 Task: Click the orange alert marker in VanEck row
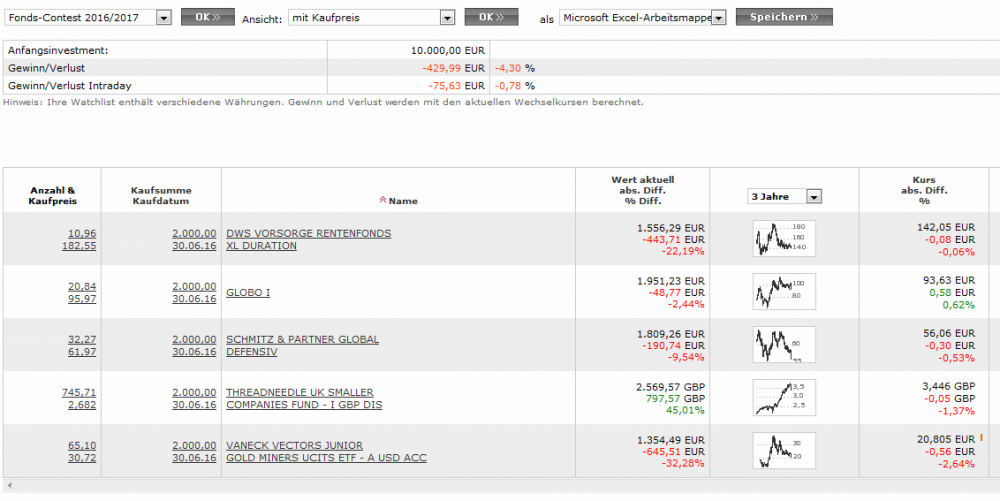[x=982, y=438]
